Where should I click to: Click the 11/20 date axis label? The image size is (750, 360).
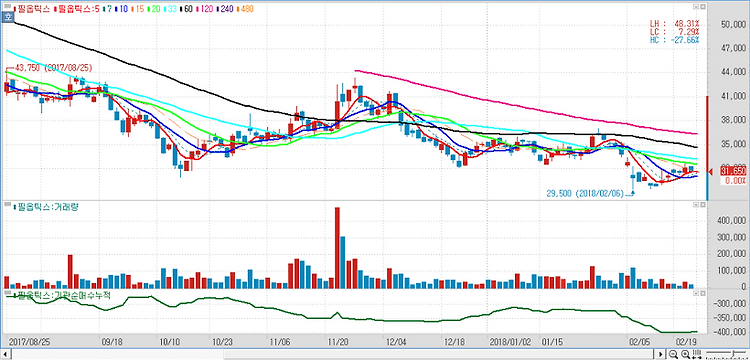tap(338, 342)
